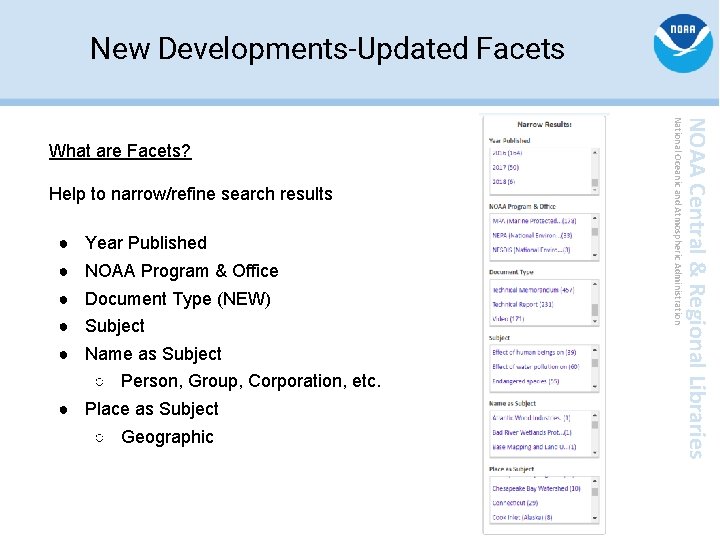Click Place as Subject bullet on slide
Viewport: 720px width, 540px height.
(x=152, y=409)
